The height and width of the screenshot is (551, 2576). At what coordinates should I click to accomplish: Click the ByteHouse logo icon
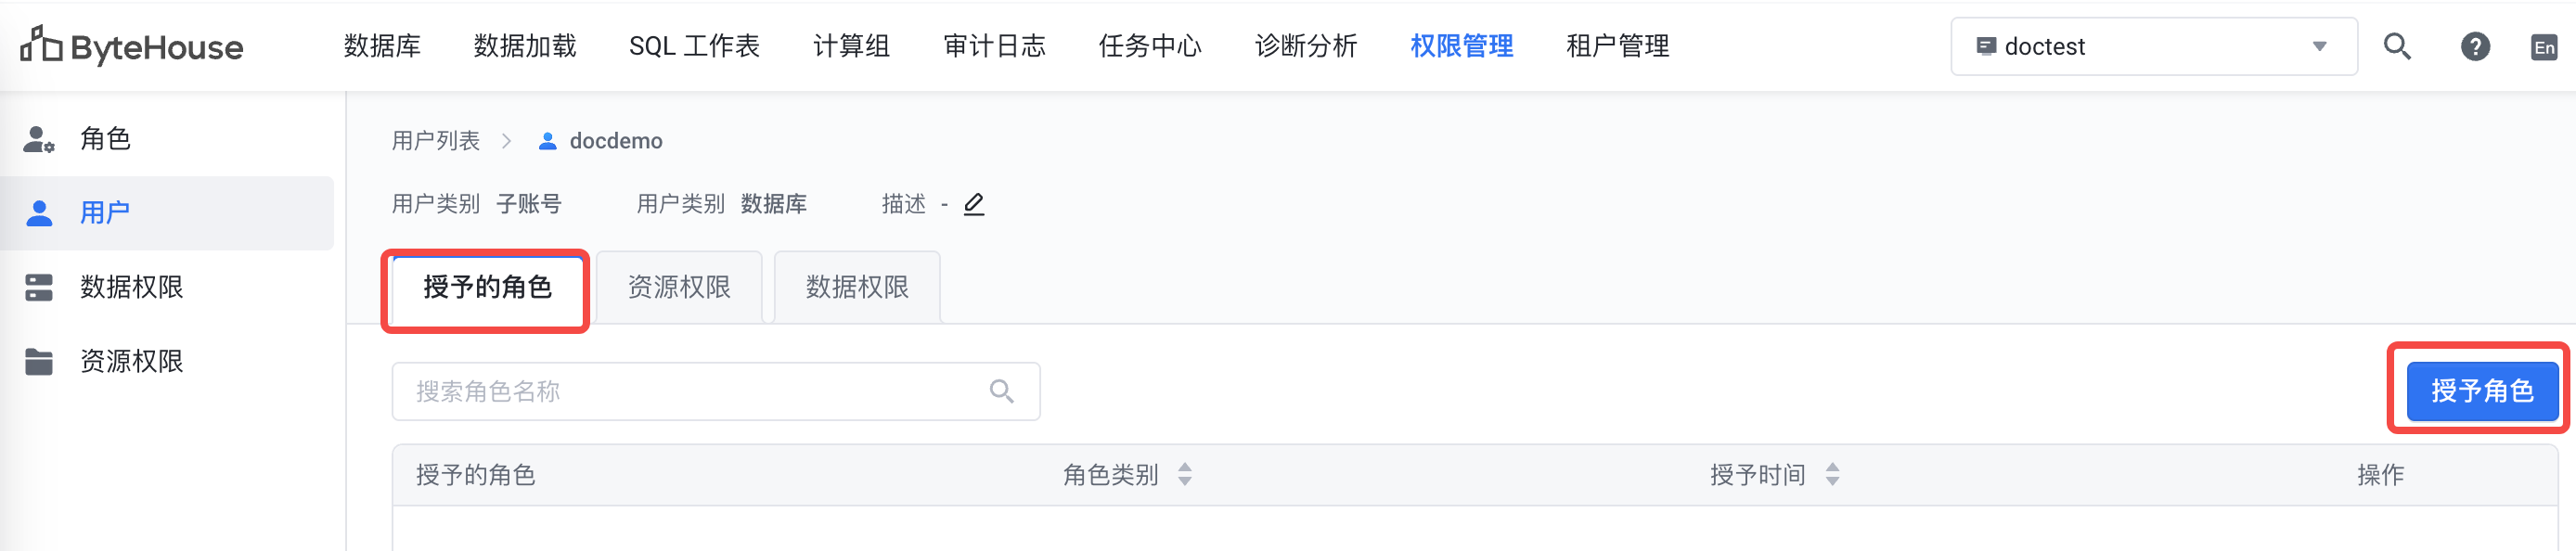point(42,45)
